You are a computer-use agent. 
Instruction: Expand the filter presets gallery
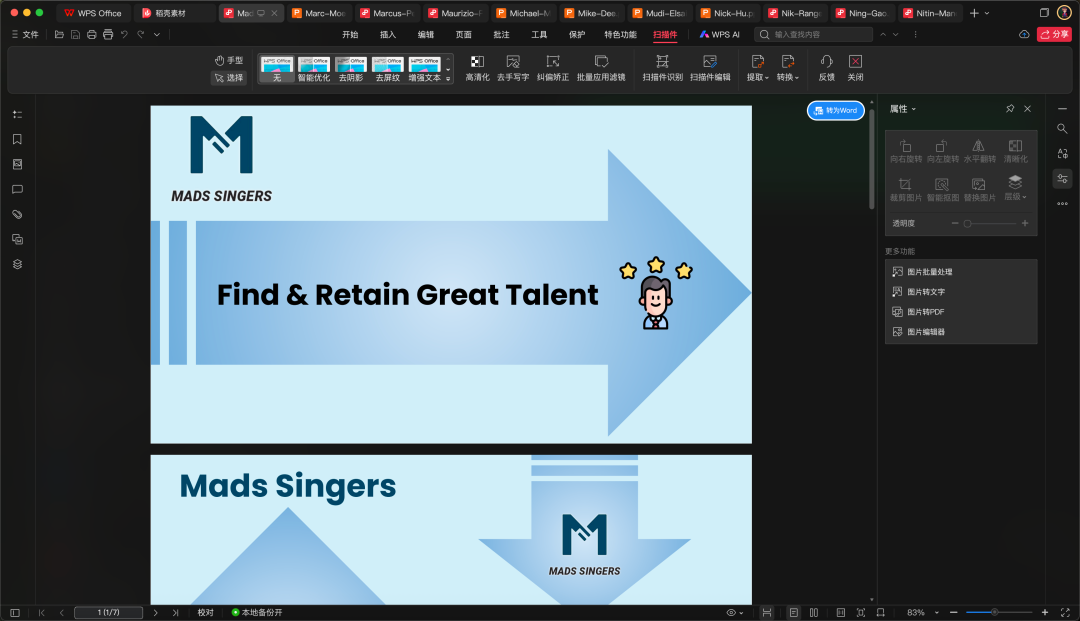click(x=448, y=78)
